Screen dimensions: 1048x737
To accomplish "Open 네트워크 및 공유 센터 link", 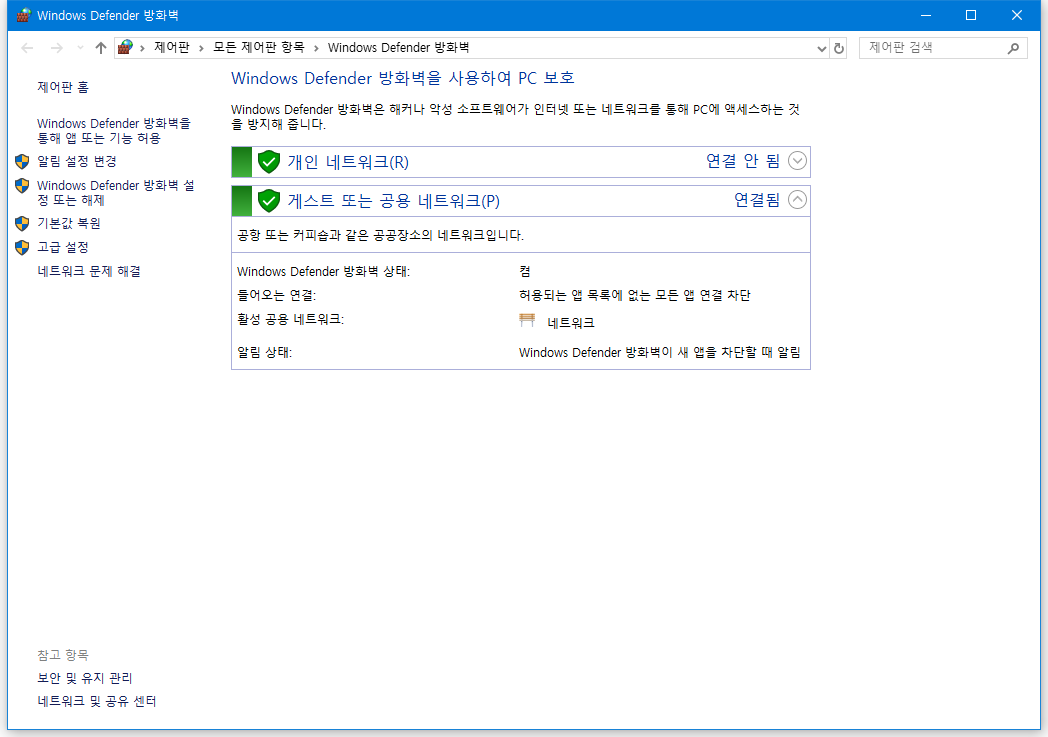I will pyautogui.click(x=97, y=701).
